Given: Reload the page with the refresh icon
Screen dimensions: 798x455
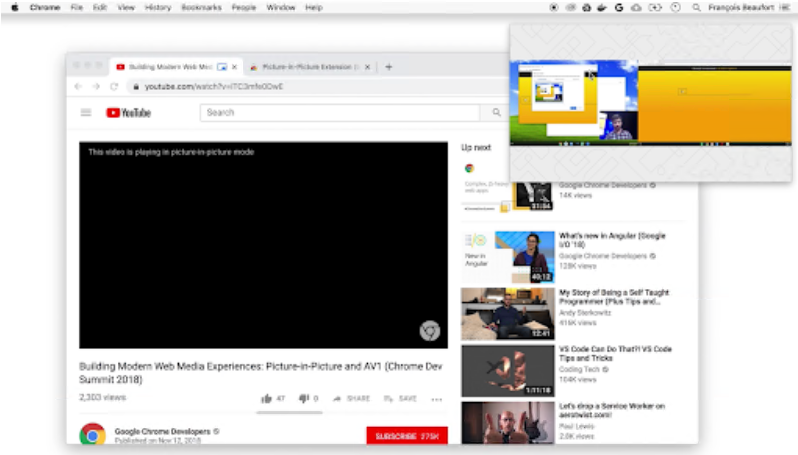Looking at the screenshot, I should pos(114,87).
